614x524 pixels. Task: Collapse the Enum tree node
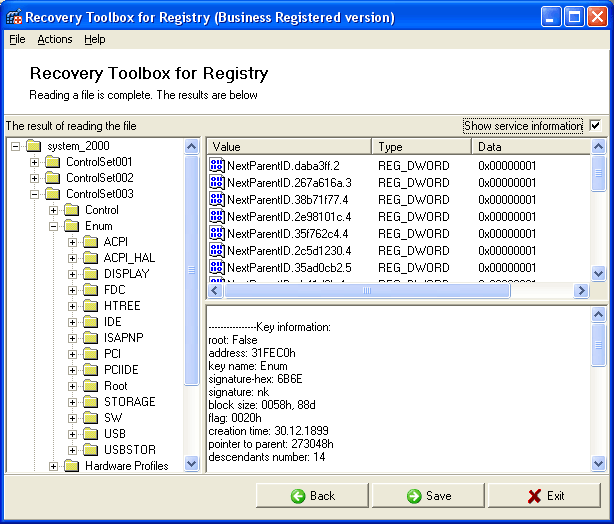[54, 226]
